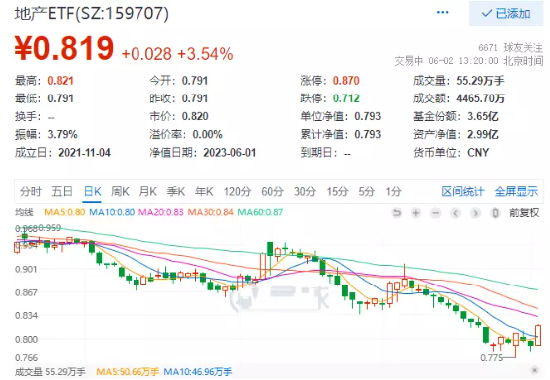Click the MA20:0.83 moving average label
The height and width of the screenshot is (380, 550).
(161, 212)
